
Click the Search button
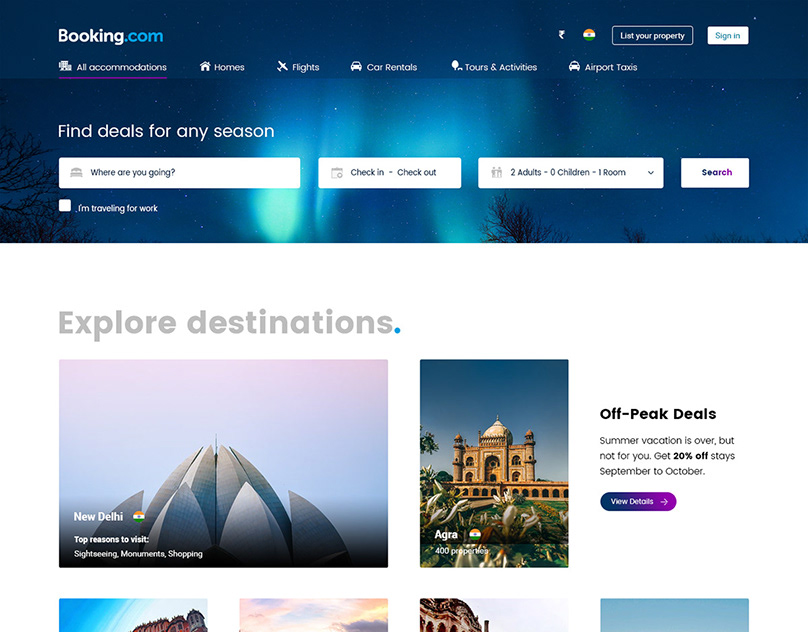[715, 173]
